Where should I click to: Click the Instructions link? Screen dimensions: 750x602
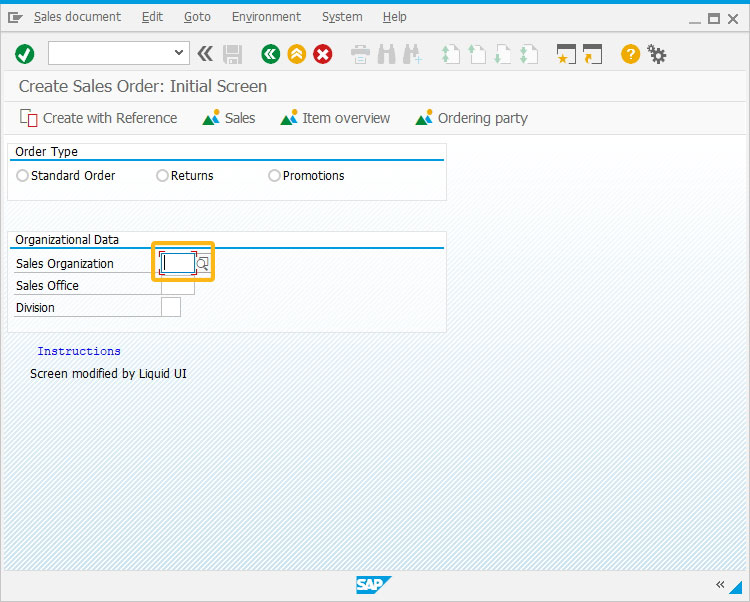[x=79, y=351]
